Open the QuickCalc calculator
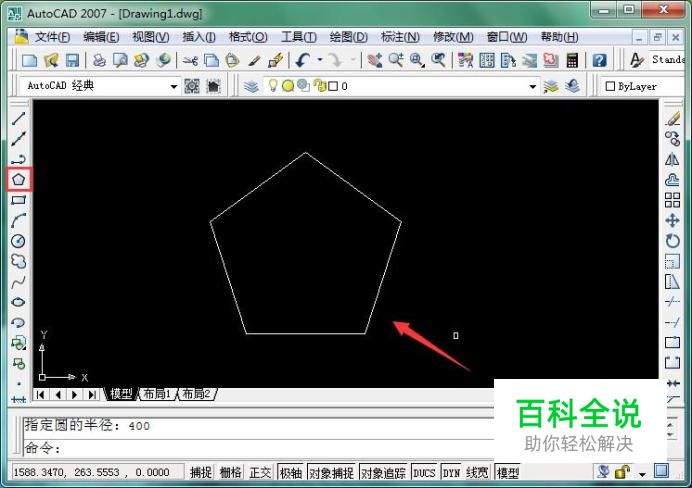Image resolution: width=692 pixels, height=488 pixels. (572, 60)
